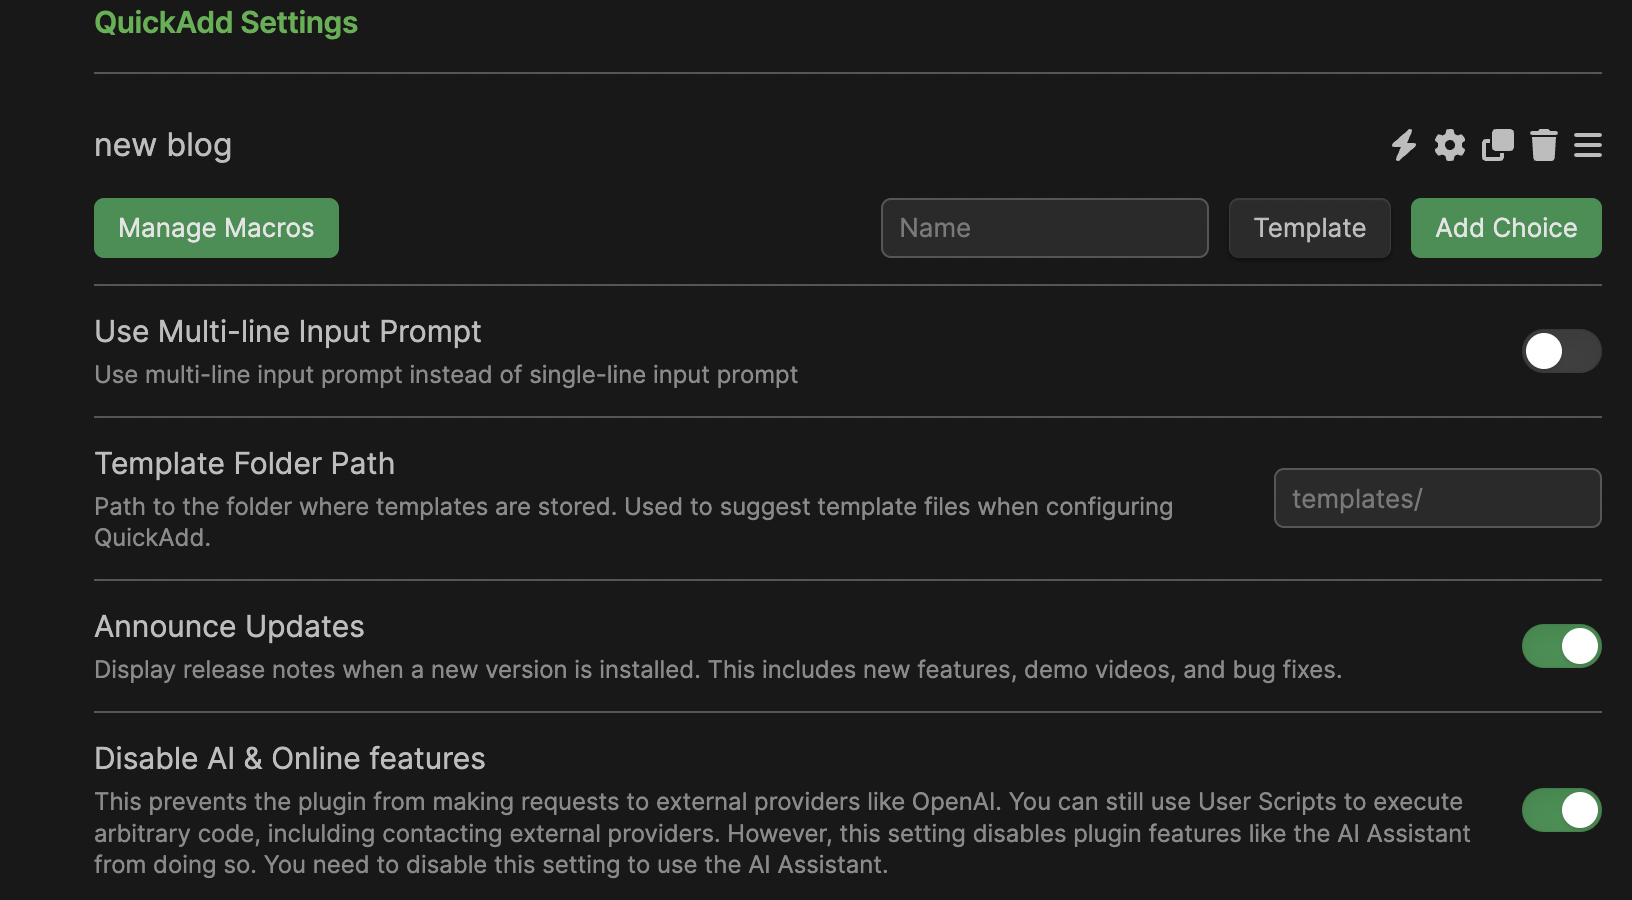Open the gear configure icon for new blog

(x=1450, y=145)
